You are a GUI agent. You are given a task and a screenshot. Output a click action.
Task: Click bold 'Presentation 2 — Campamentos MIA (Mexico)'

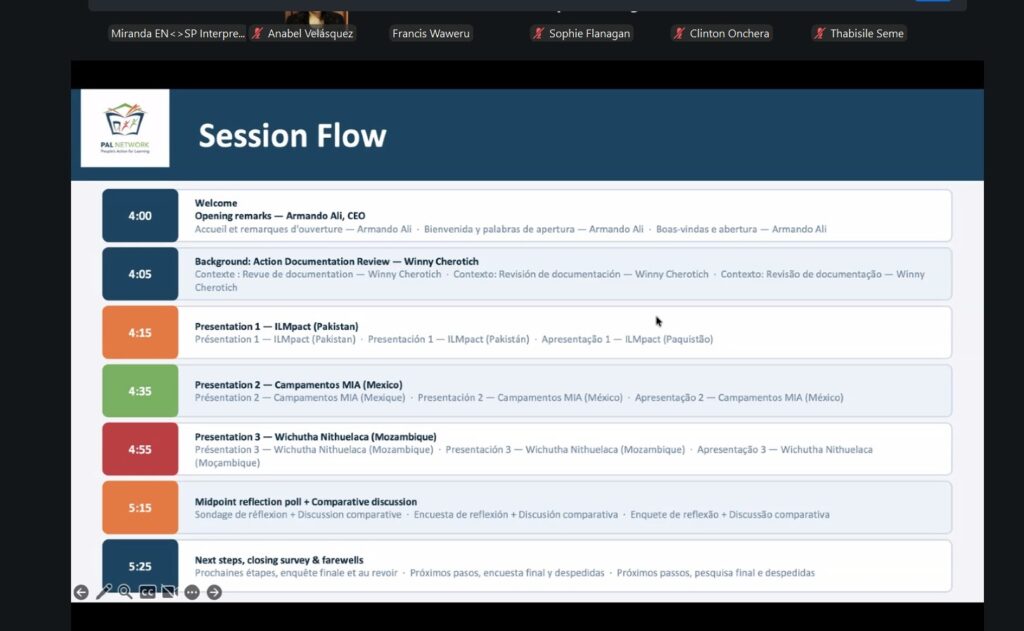(x=298, y=385)
